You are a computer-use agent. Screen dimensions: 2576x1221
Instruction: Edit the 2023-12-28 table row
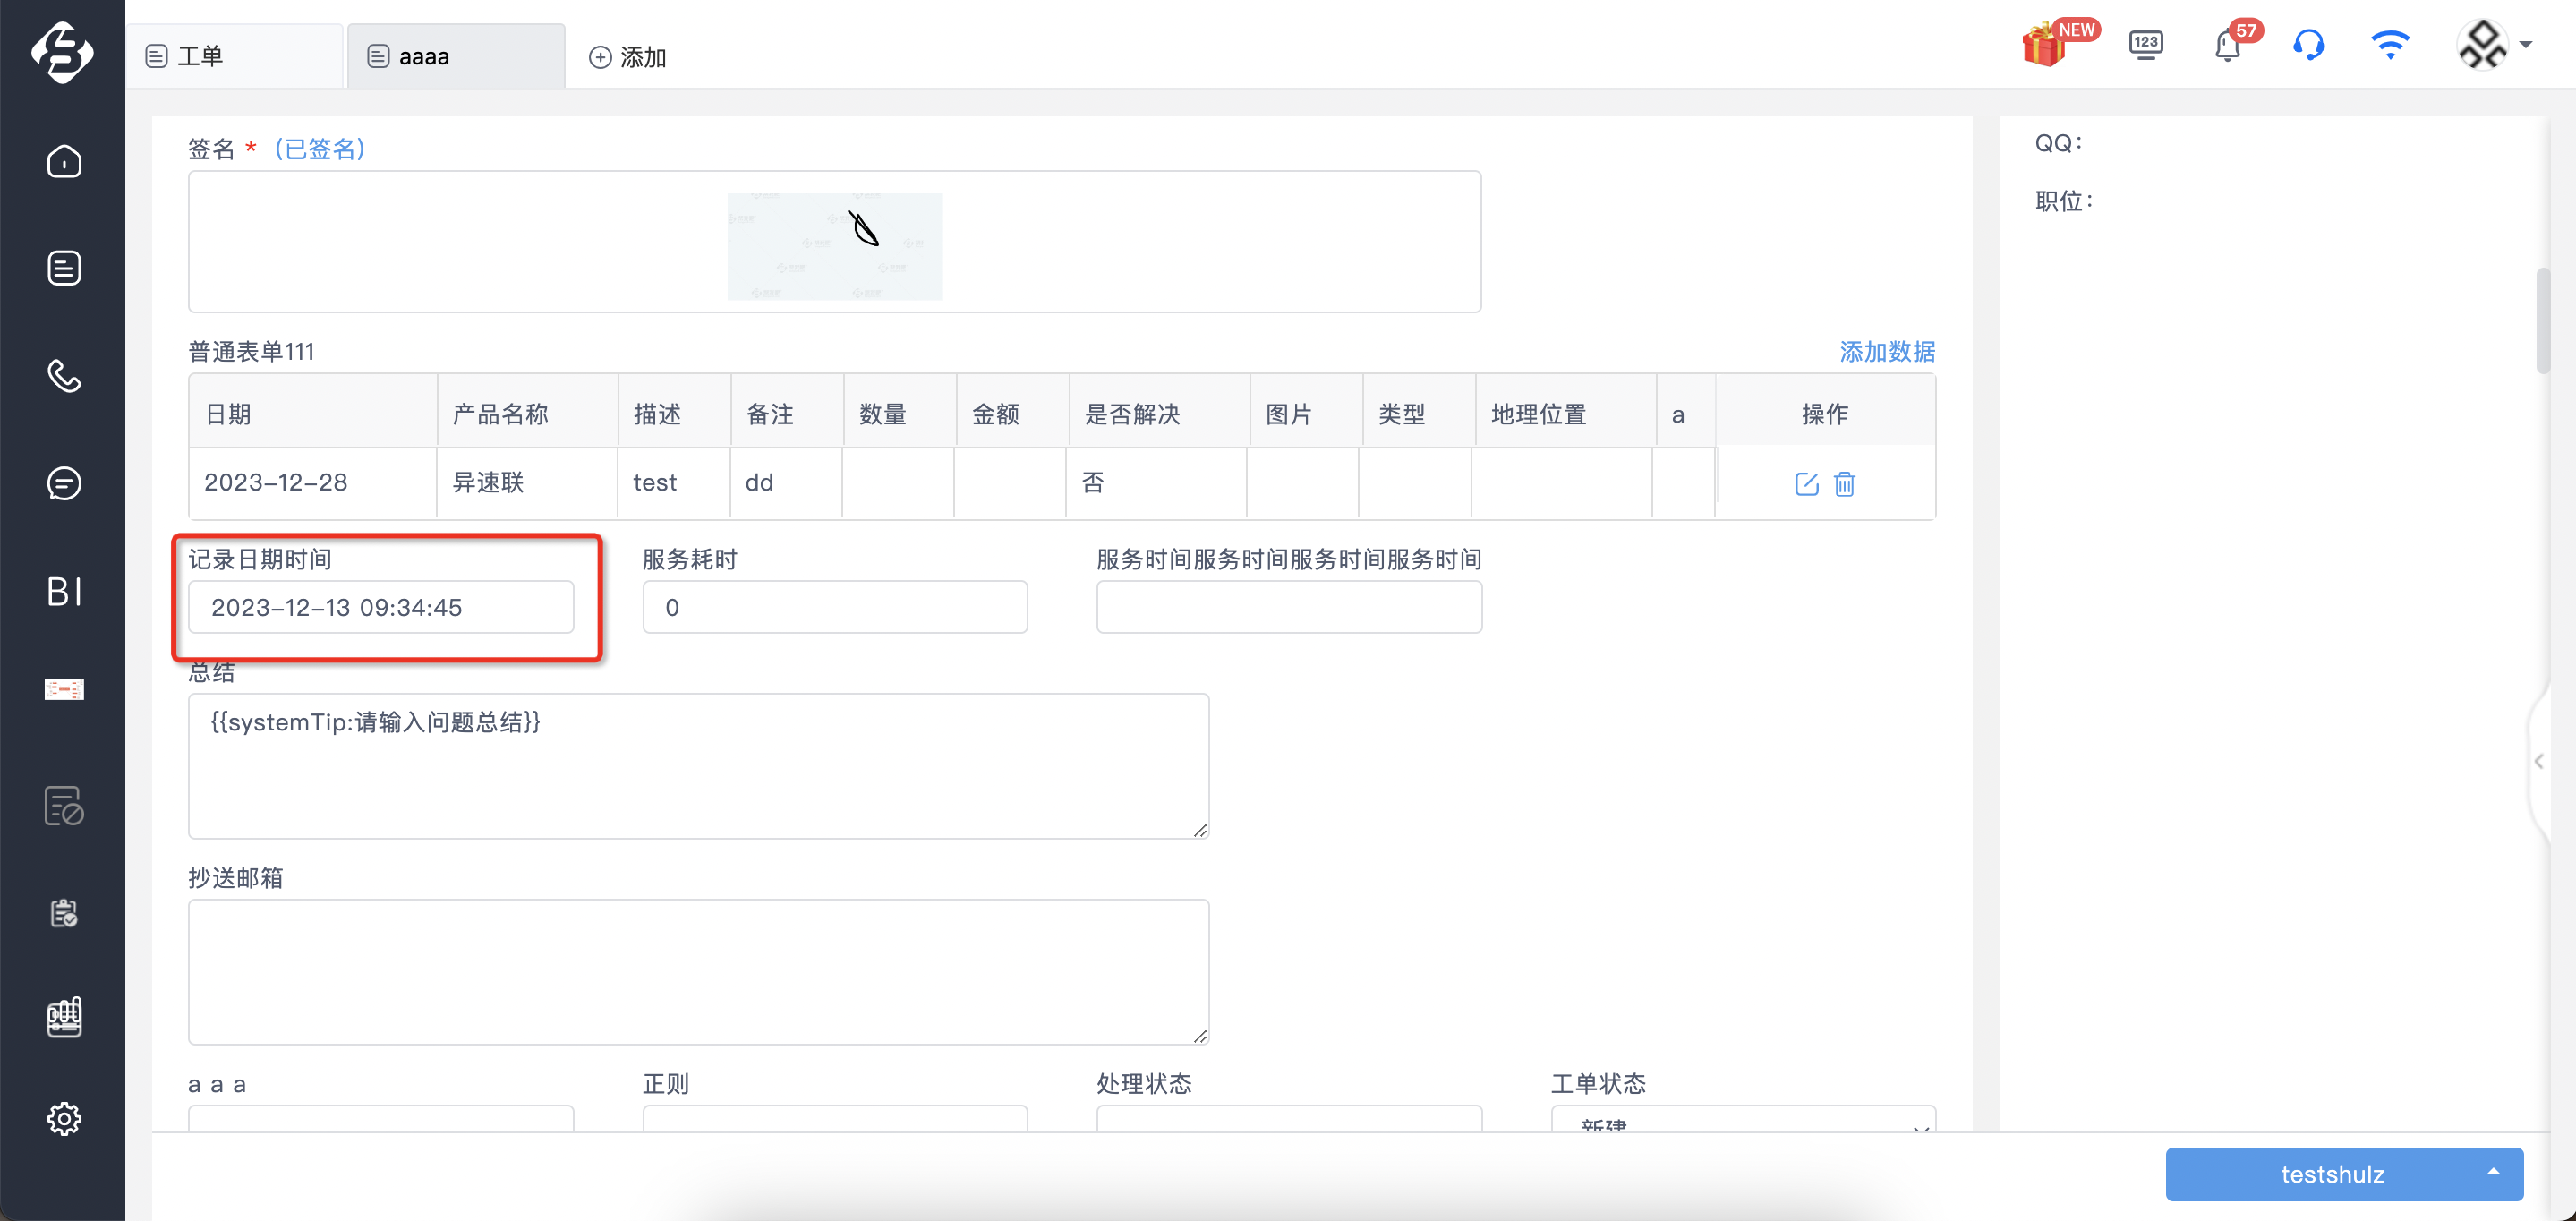(x=1806, y=484)
